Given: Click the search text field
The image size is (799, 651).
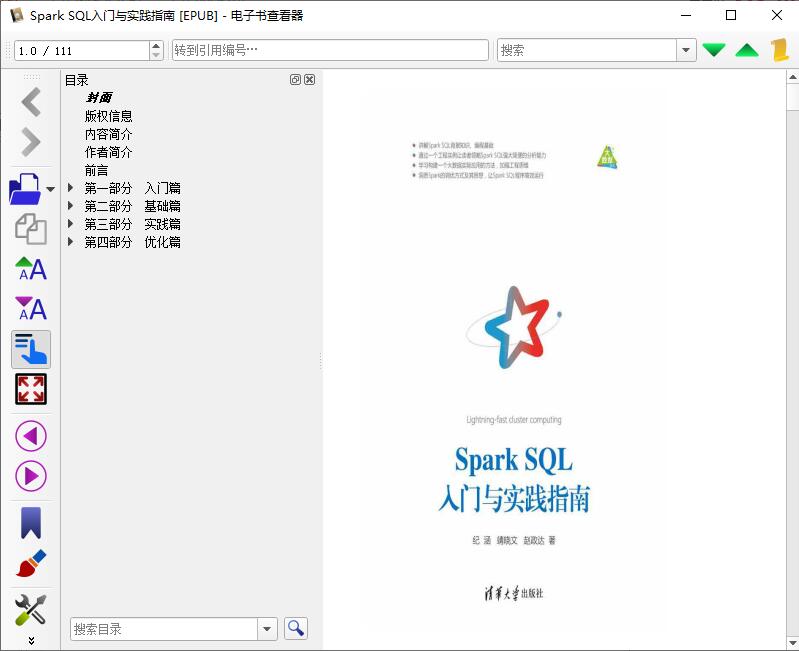Looking at the screenshot, I should pos(587,50).
